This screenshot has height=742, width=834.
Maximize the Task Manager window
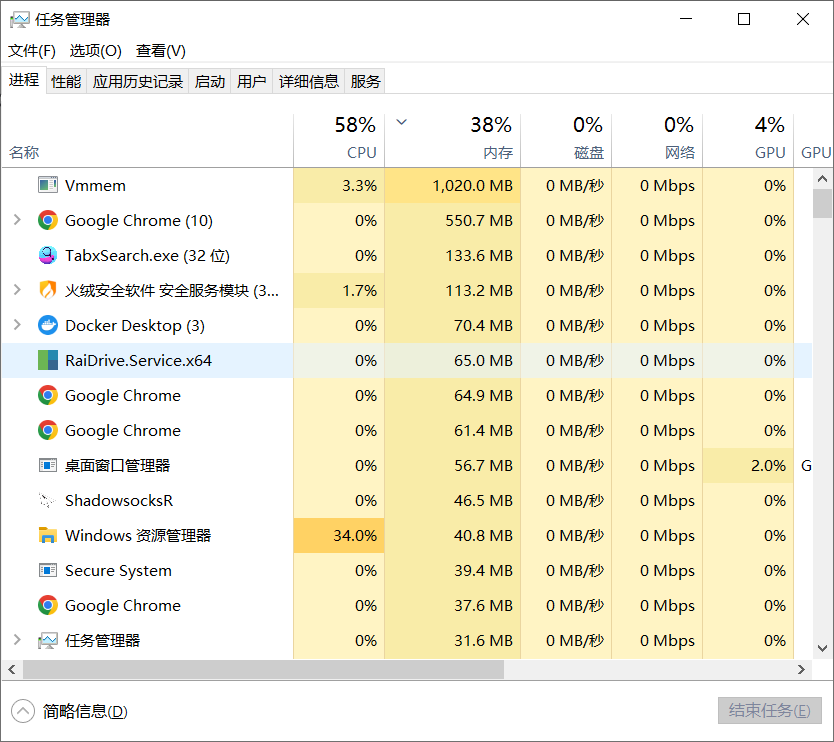pyautogui.click(x=744, y=19)
